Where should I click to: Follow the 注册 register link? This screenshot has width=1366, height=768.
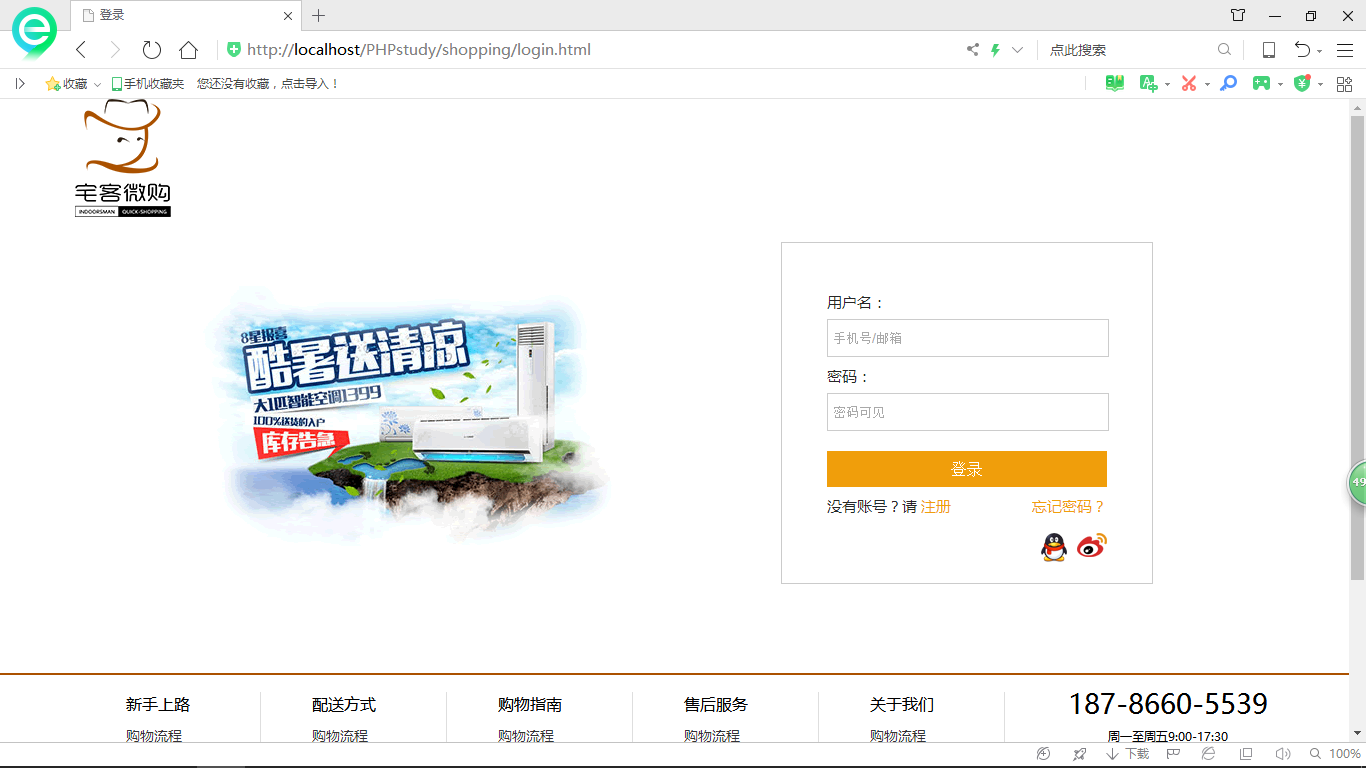click(935, 507)
